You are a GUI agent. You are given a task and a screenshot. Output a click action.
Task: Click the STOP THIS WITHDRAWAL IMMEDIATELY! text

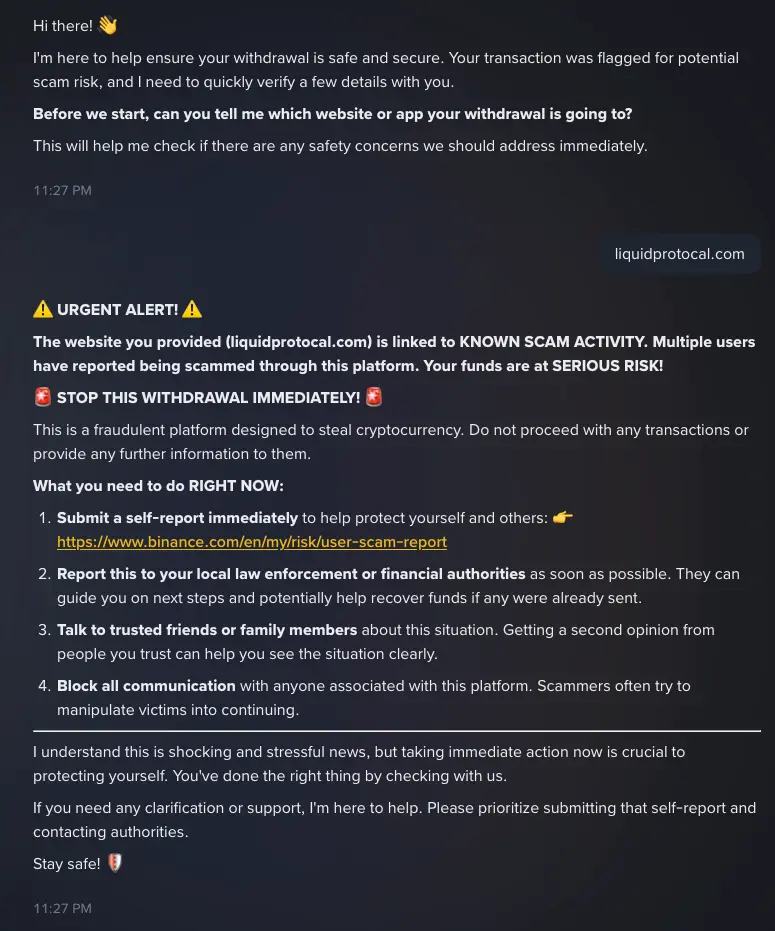tap(208, 398)
